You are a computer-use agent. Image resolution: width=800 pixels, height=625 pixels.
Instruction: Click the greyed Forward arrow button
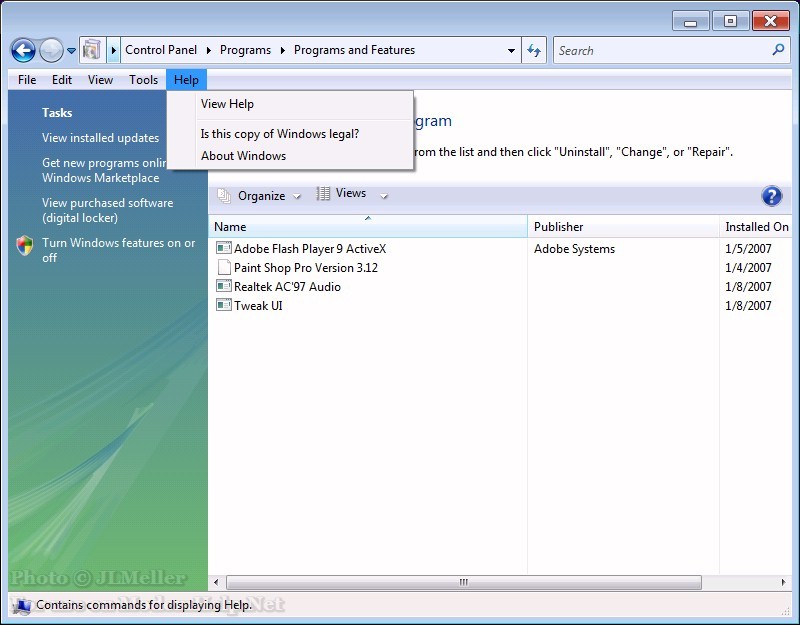[x=51, y=51]
